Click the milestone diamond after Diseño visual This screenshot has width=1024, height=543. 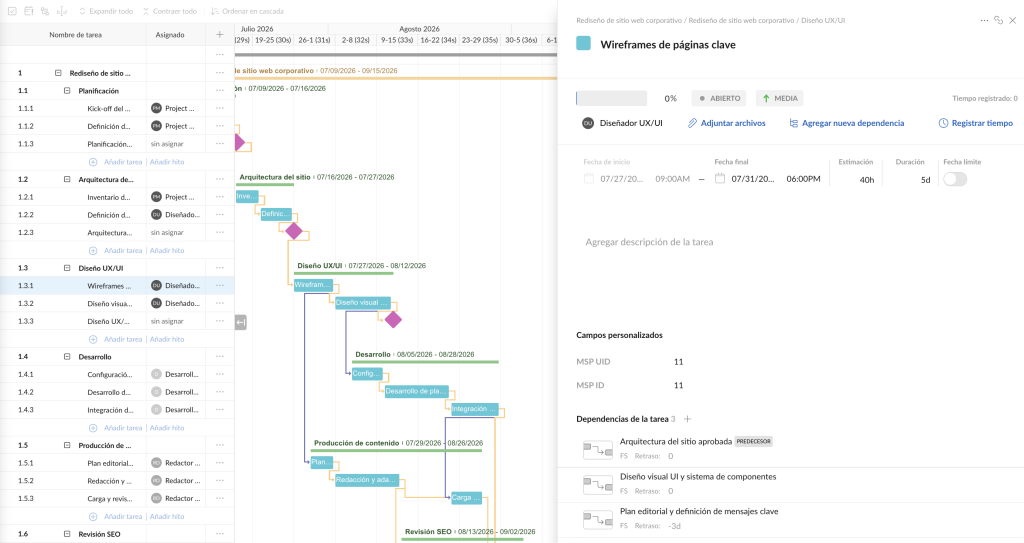(x=392, y=320)
